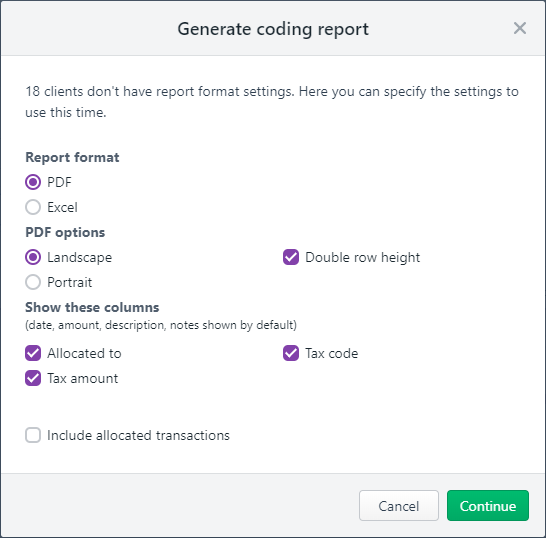Image resolution: width=546 pixels, height=538 pixels.
Task: Enable Include allocated transactions checkbox
Action: tap(33, 435)
